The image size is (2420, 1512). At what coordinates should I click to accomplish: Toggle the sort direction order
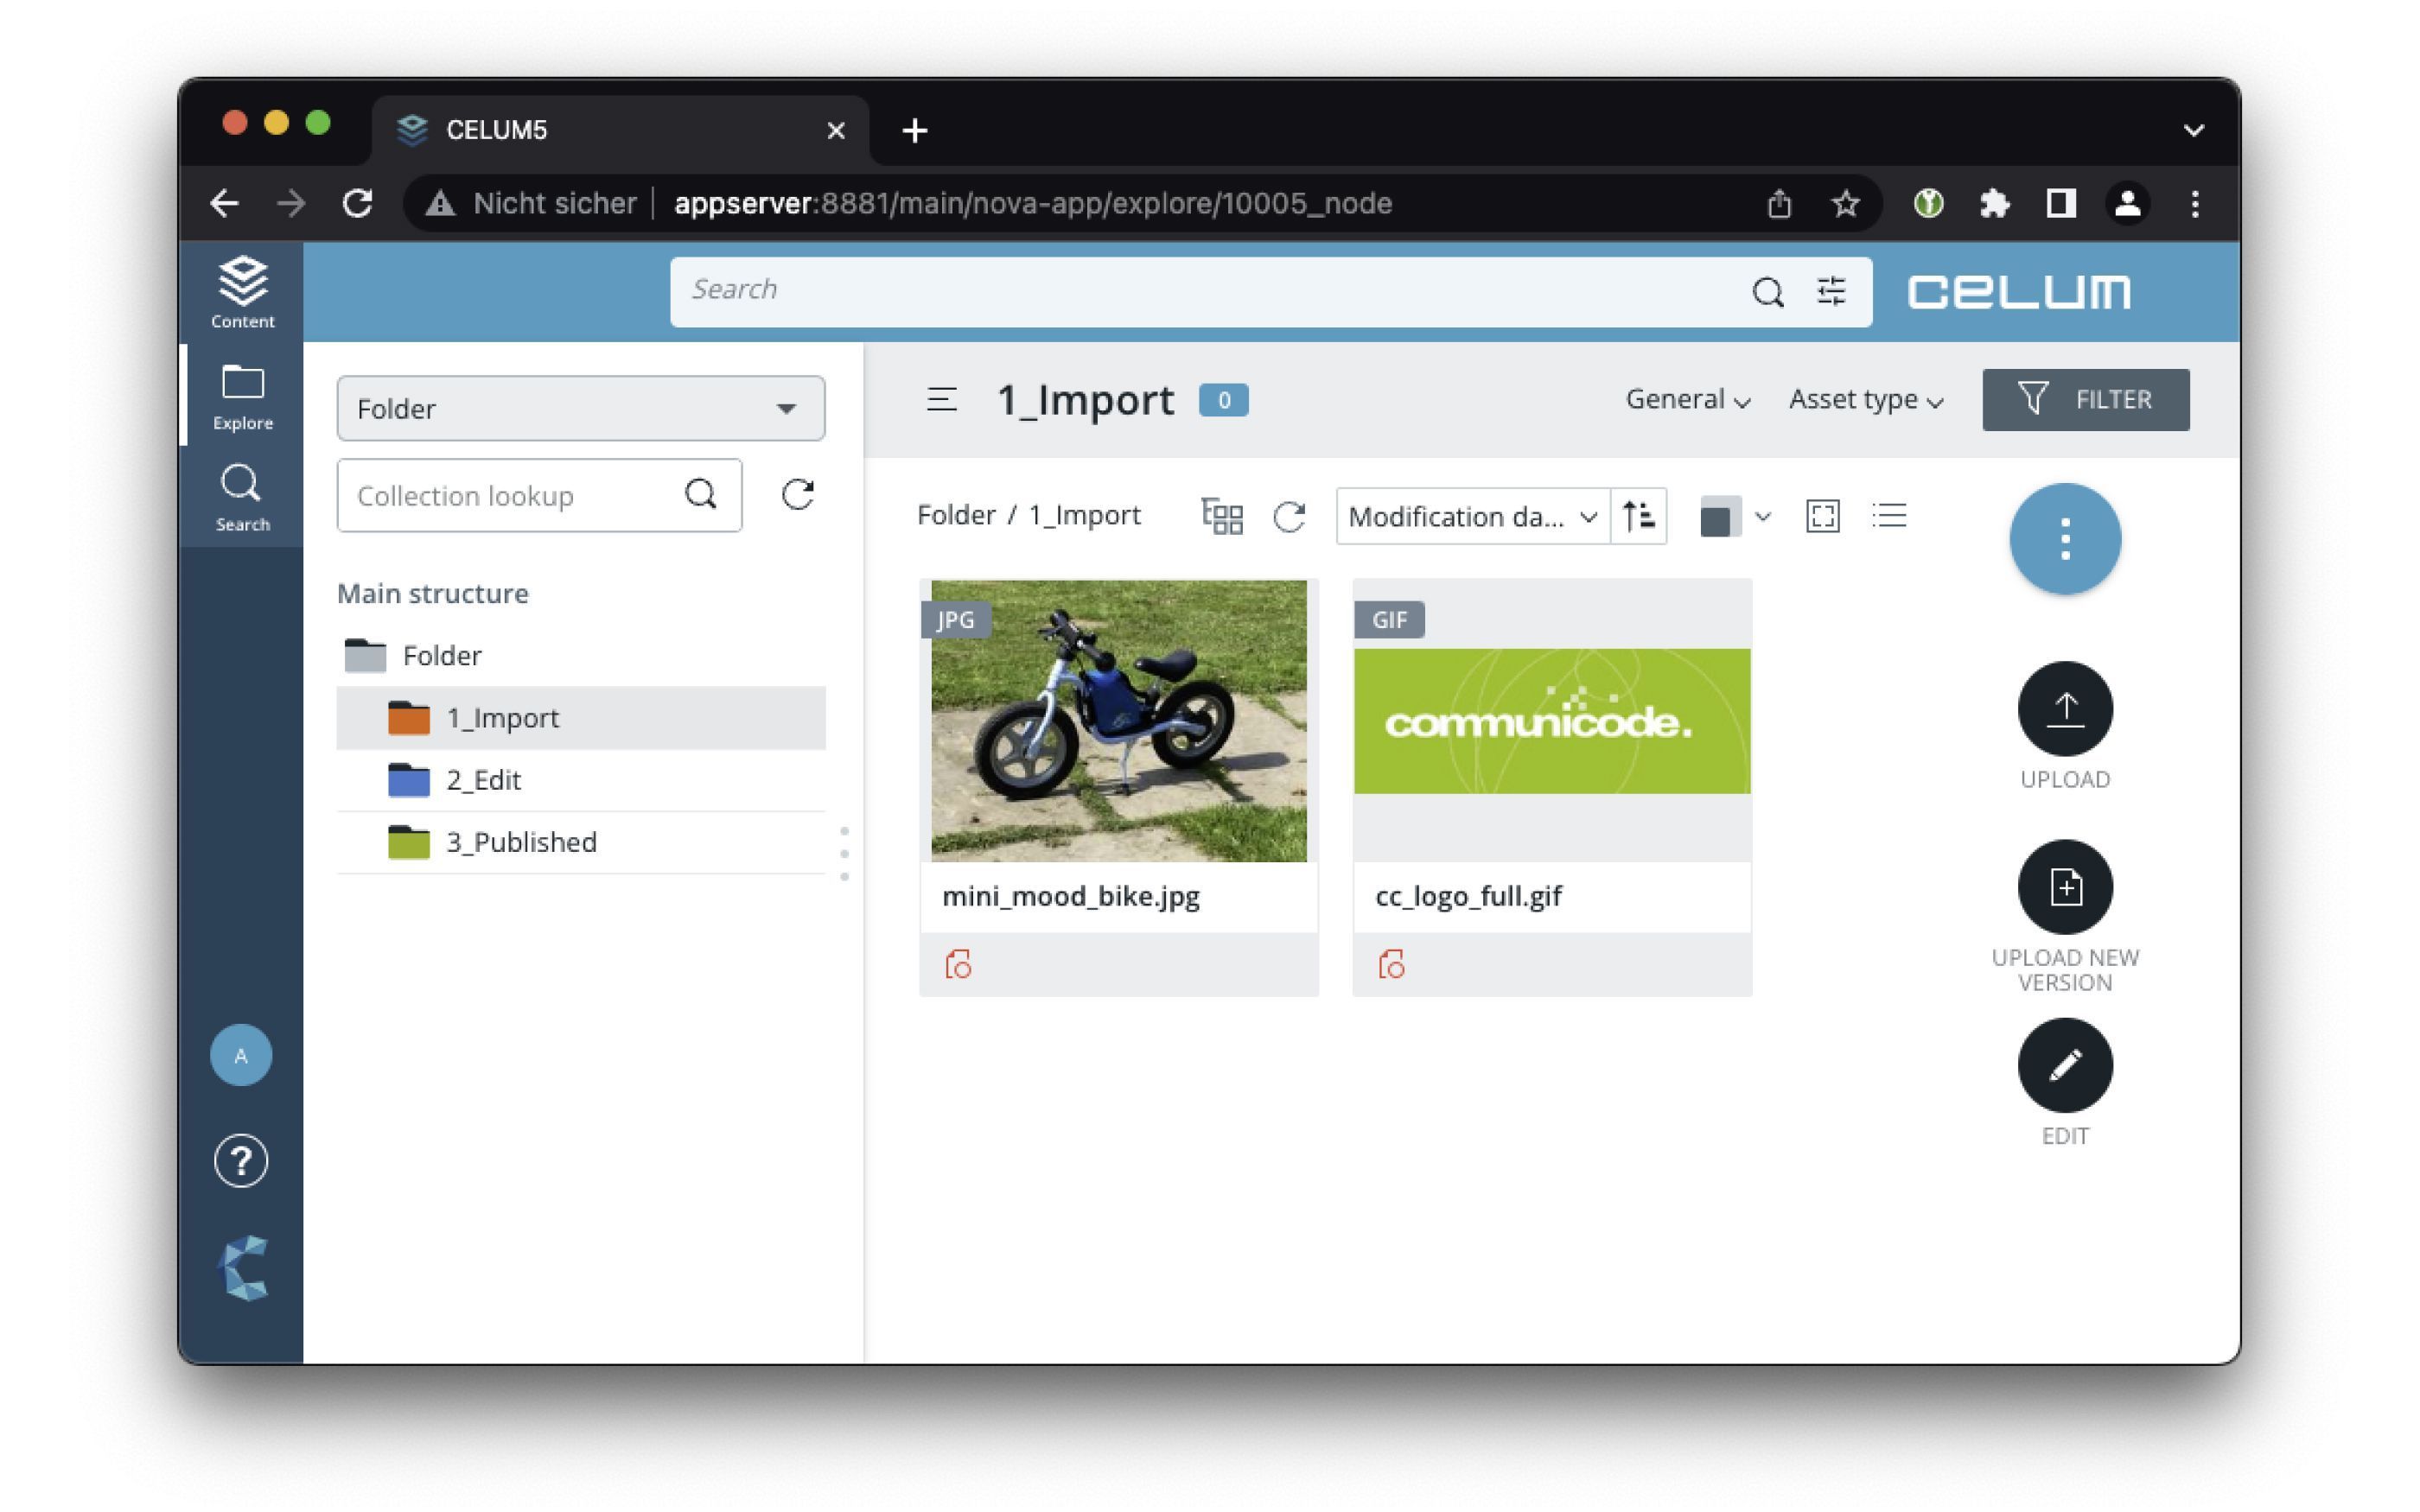[x=1640, y=516]
